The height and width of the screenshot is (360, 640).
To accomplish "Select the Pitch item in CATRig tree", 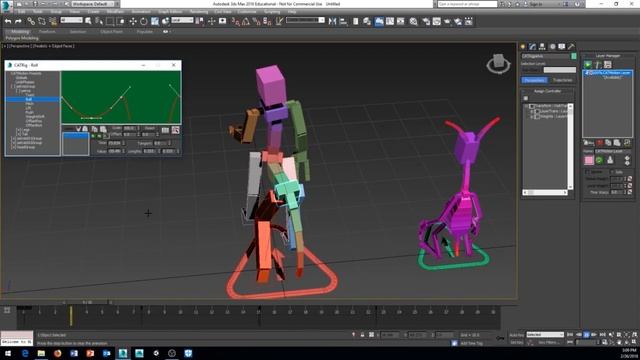I will (29, 104).
